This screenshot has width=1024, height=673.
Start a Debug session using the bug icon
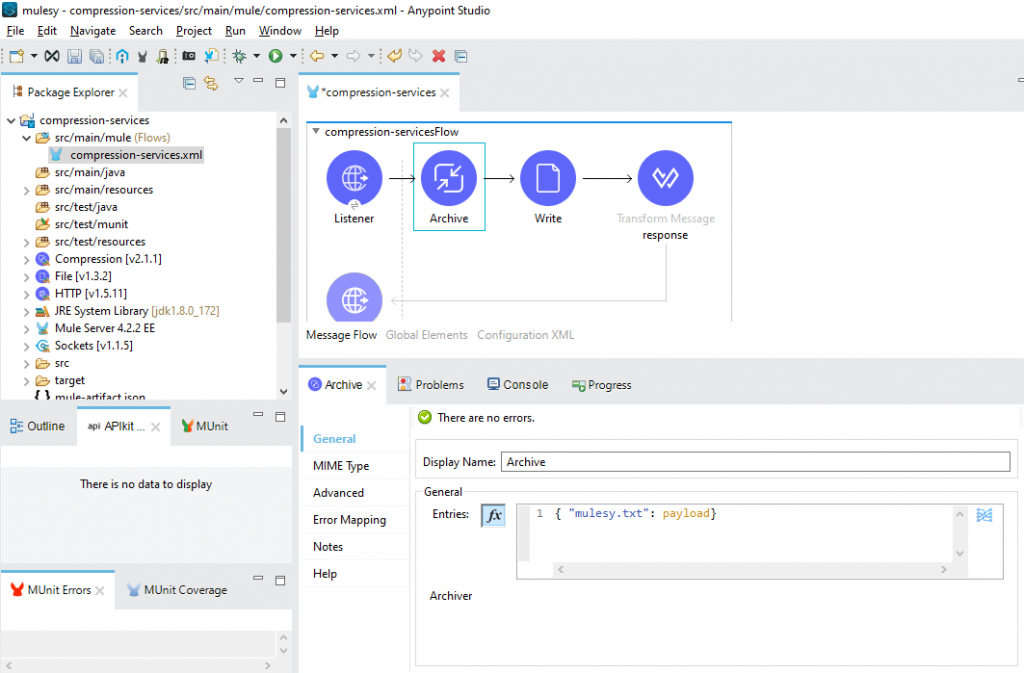pyautogui.click(x=238, y=56)
